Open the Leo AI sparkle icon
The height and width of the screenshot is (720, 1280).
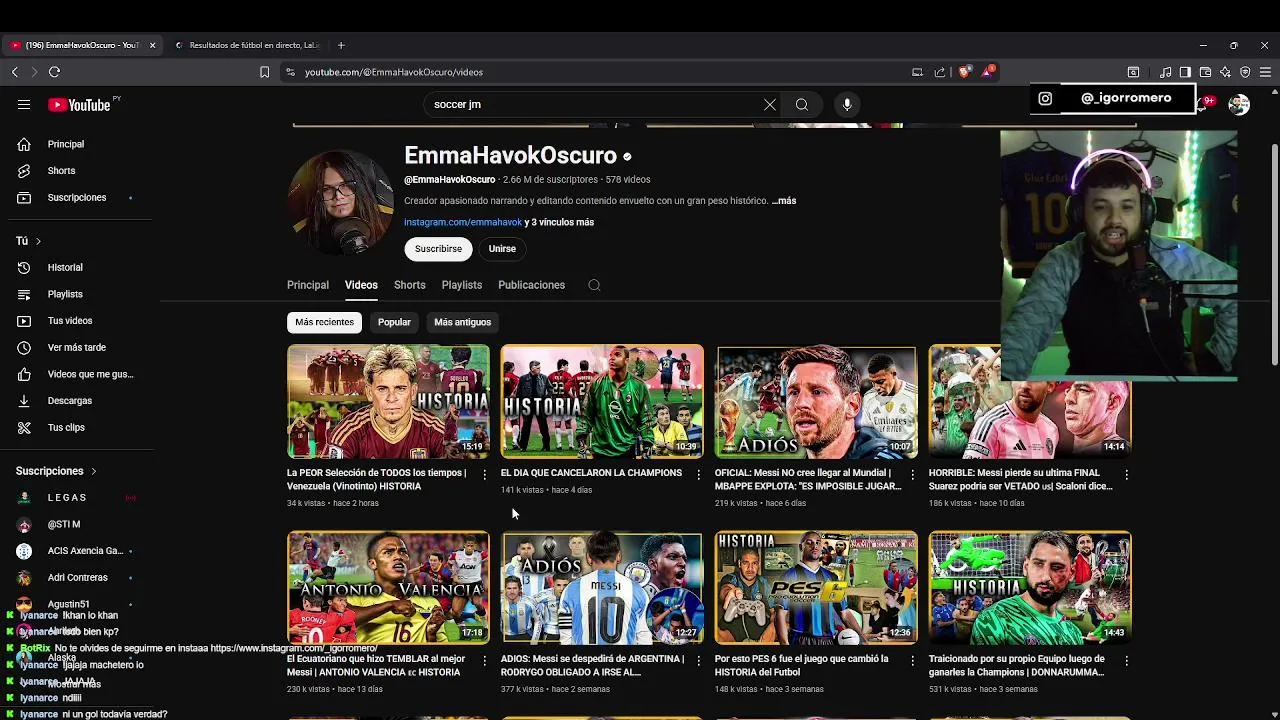(1225, 72)
